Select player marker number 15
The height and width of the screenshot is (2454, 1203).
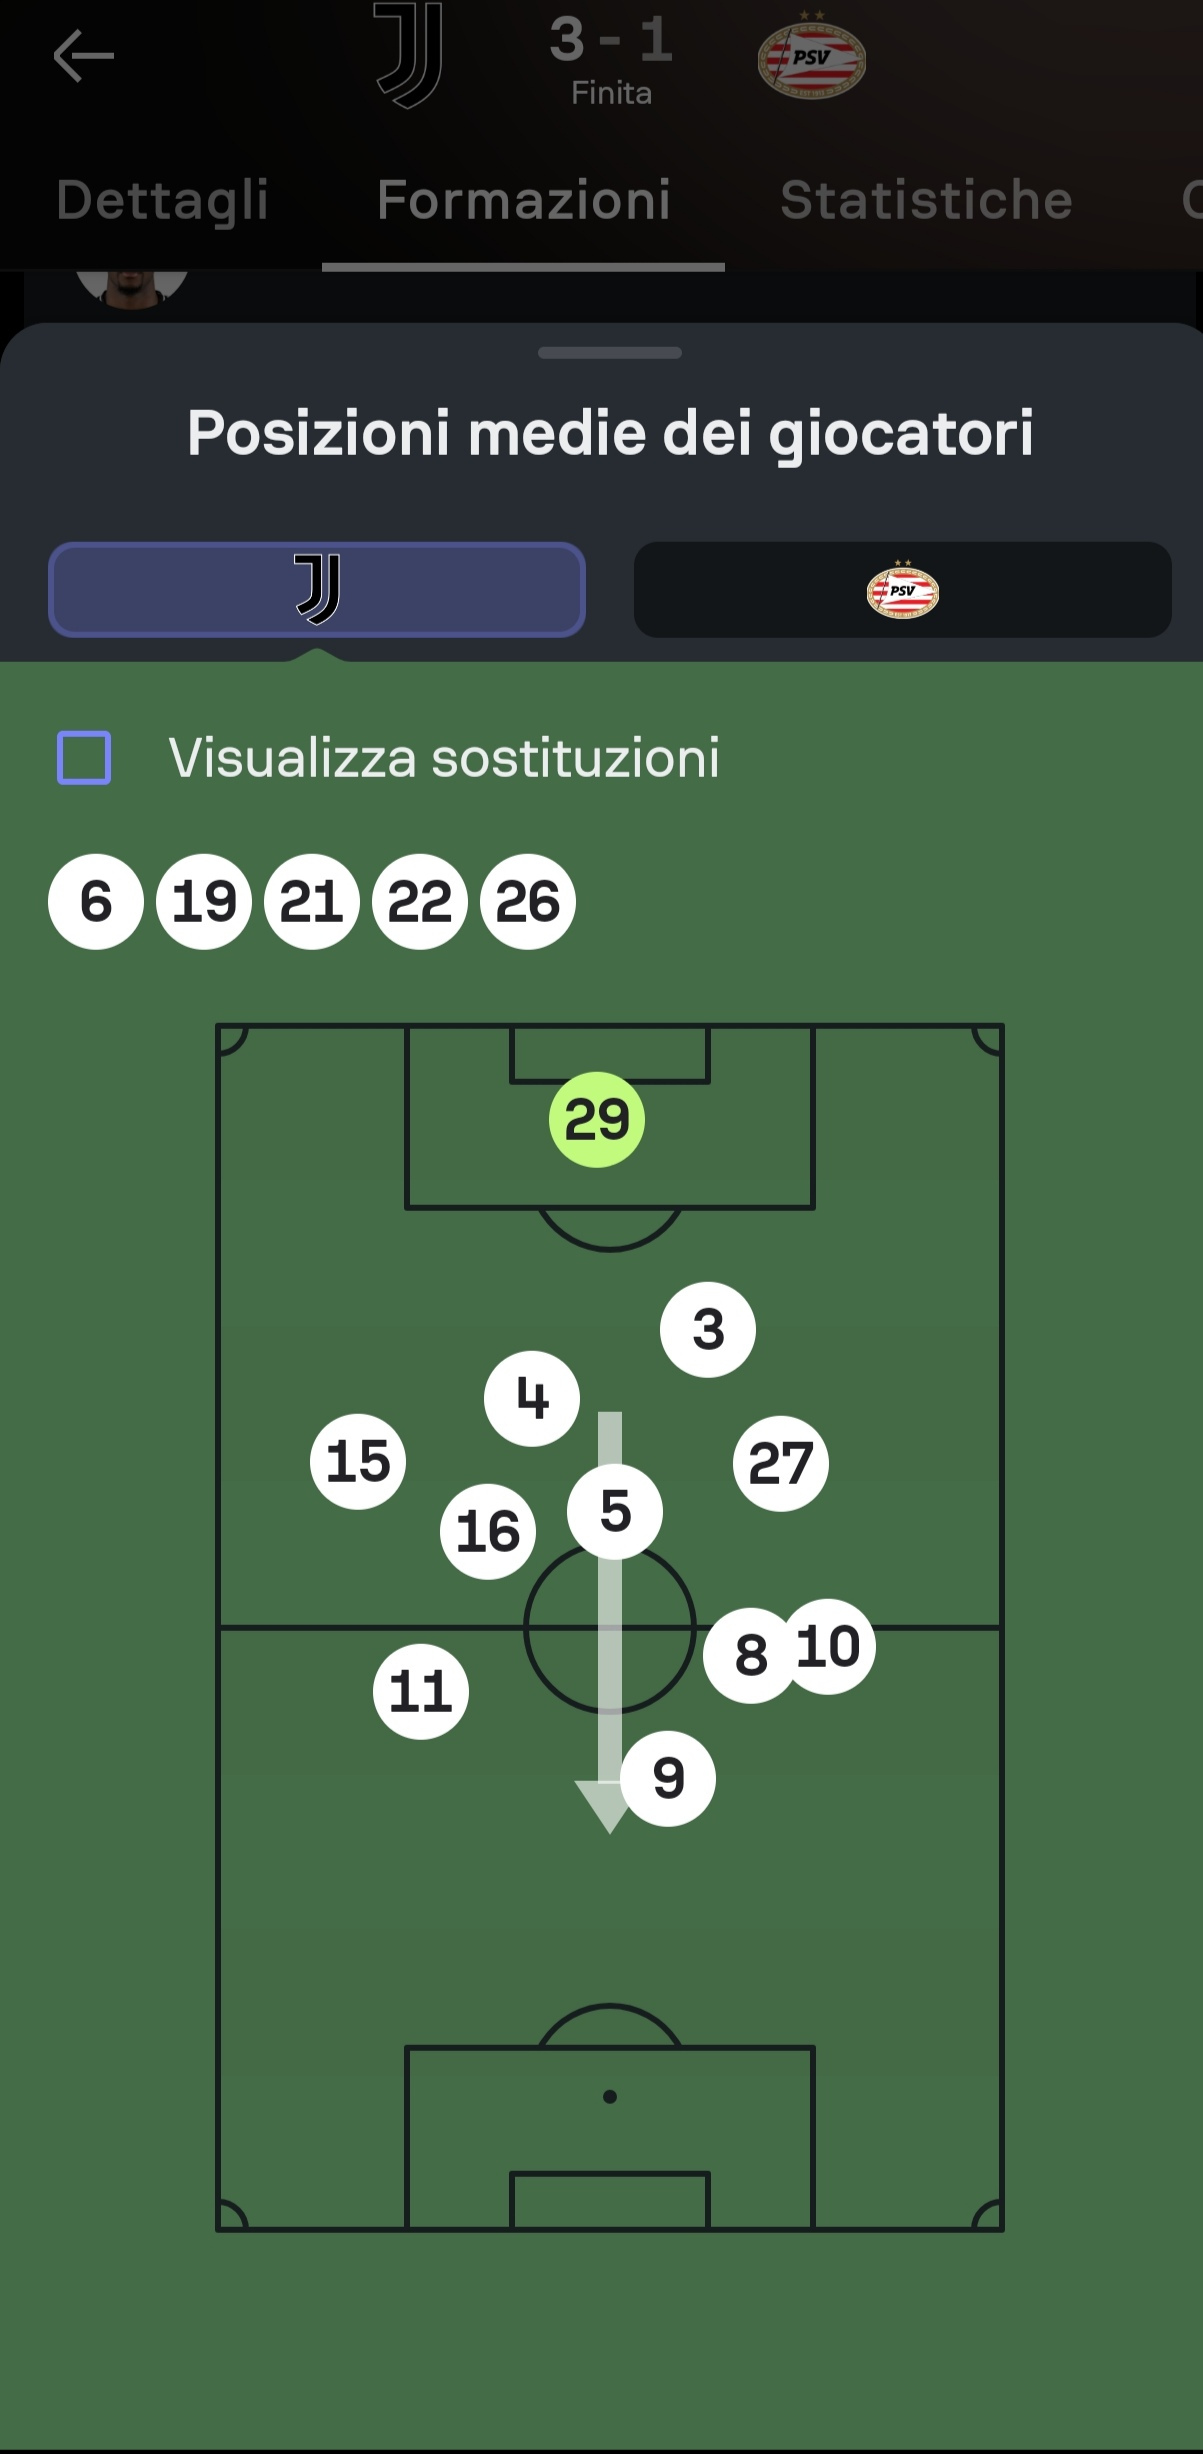pos(358,1461)
